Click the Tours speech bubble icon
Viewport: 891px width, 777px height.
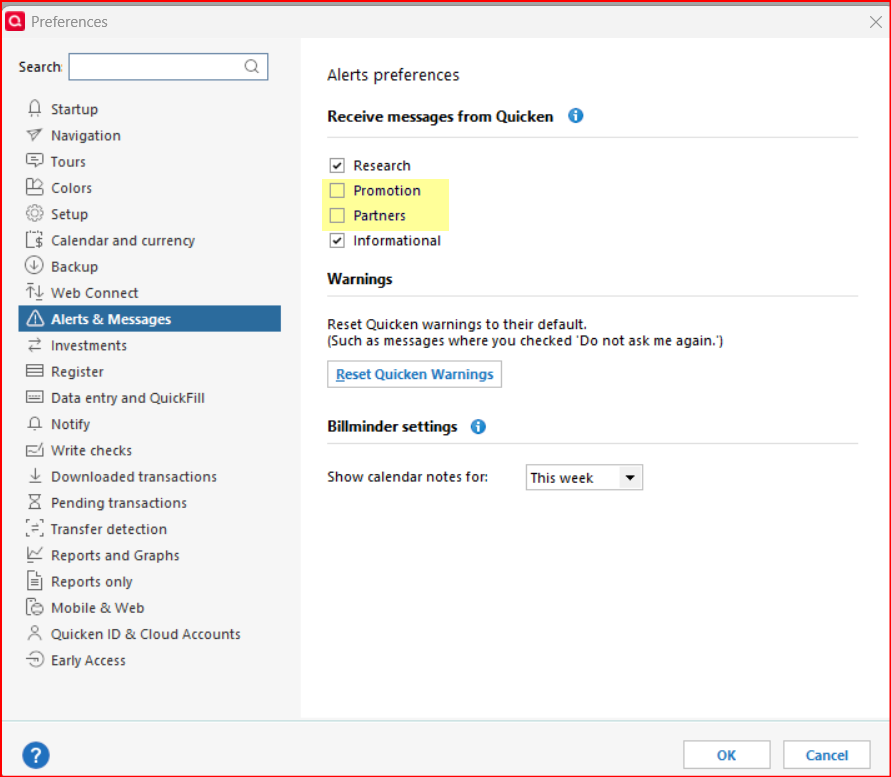(35, 161)
